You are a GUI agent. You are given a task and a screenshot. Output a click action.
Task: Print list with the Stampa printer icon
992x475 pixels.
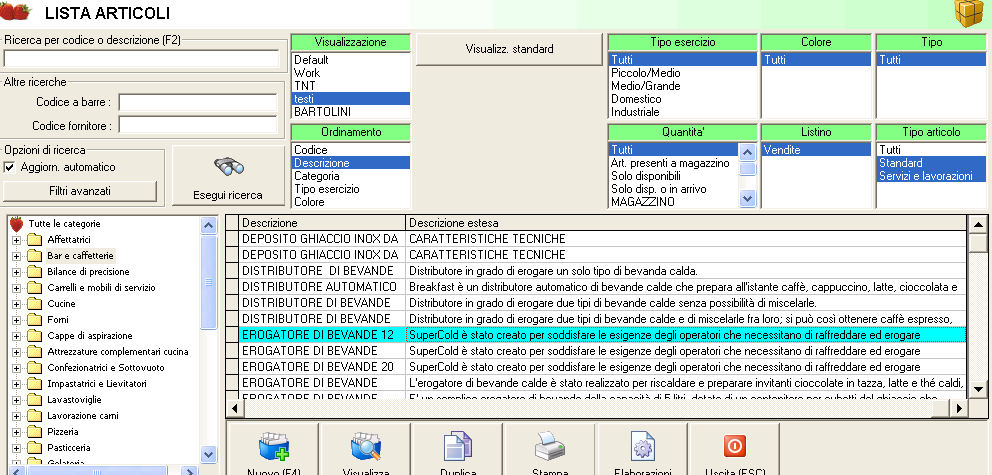click(x=550, y=448)
